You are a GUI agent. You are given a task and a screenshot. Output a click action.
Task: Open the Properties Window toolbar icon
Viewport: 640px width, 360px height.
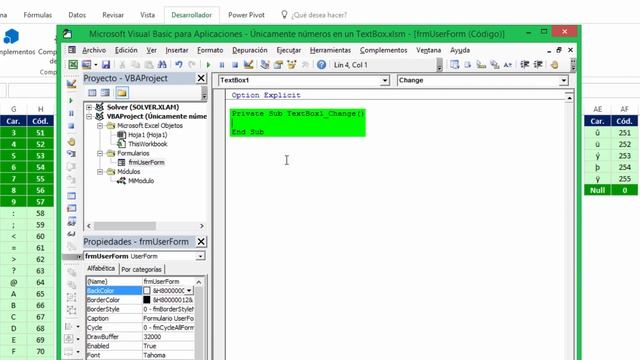tap(278, 64)
